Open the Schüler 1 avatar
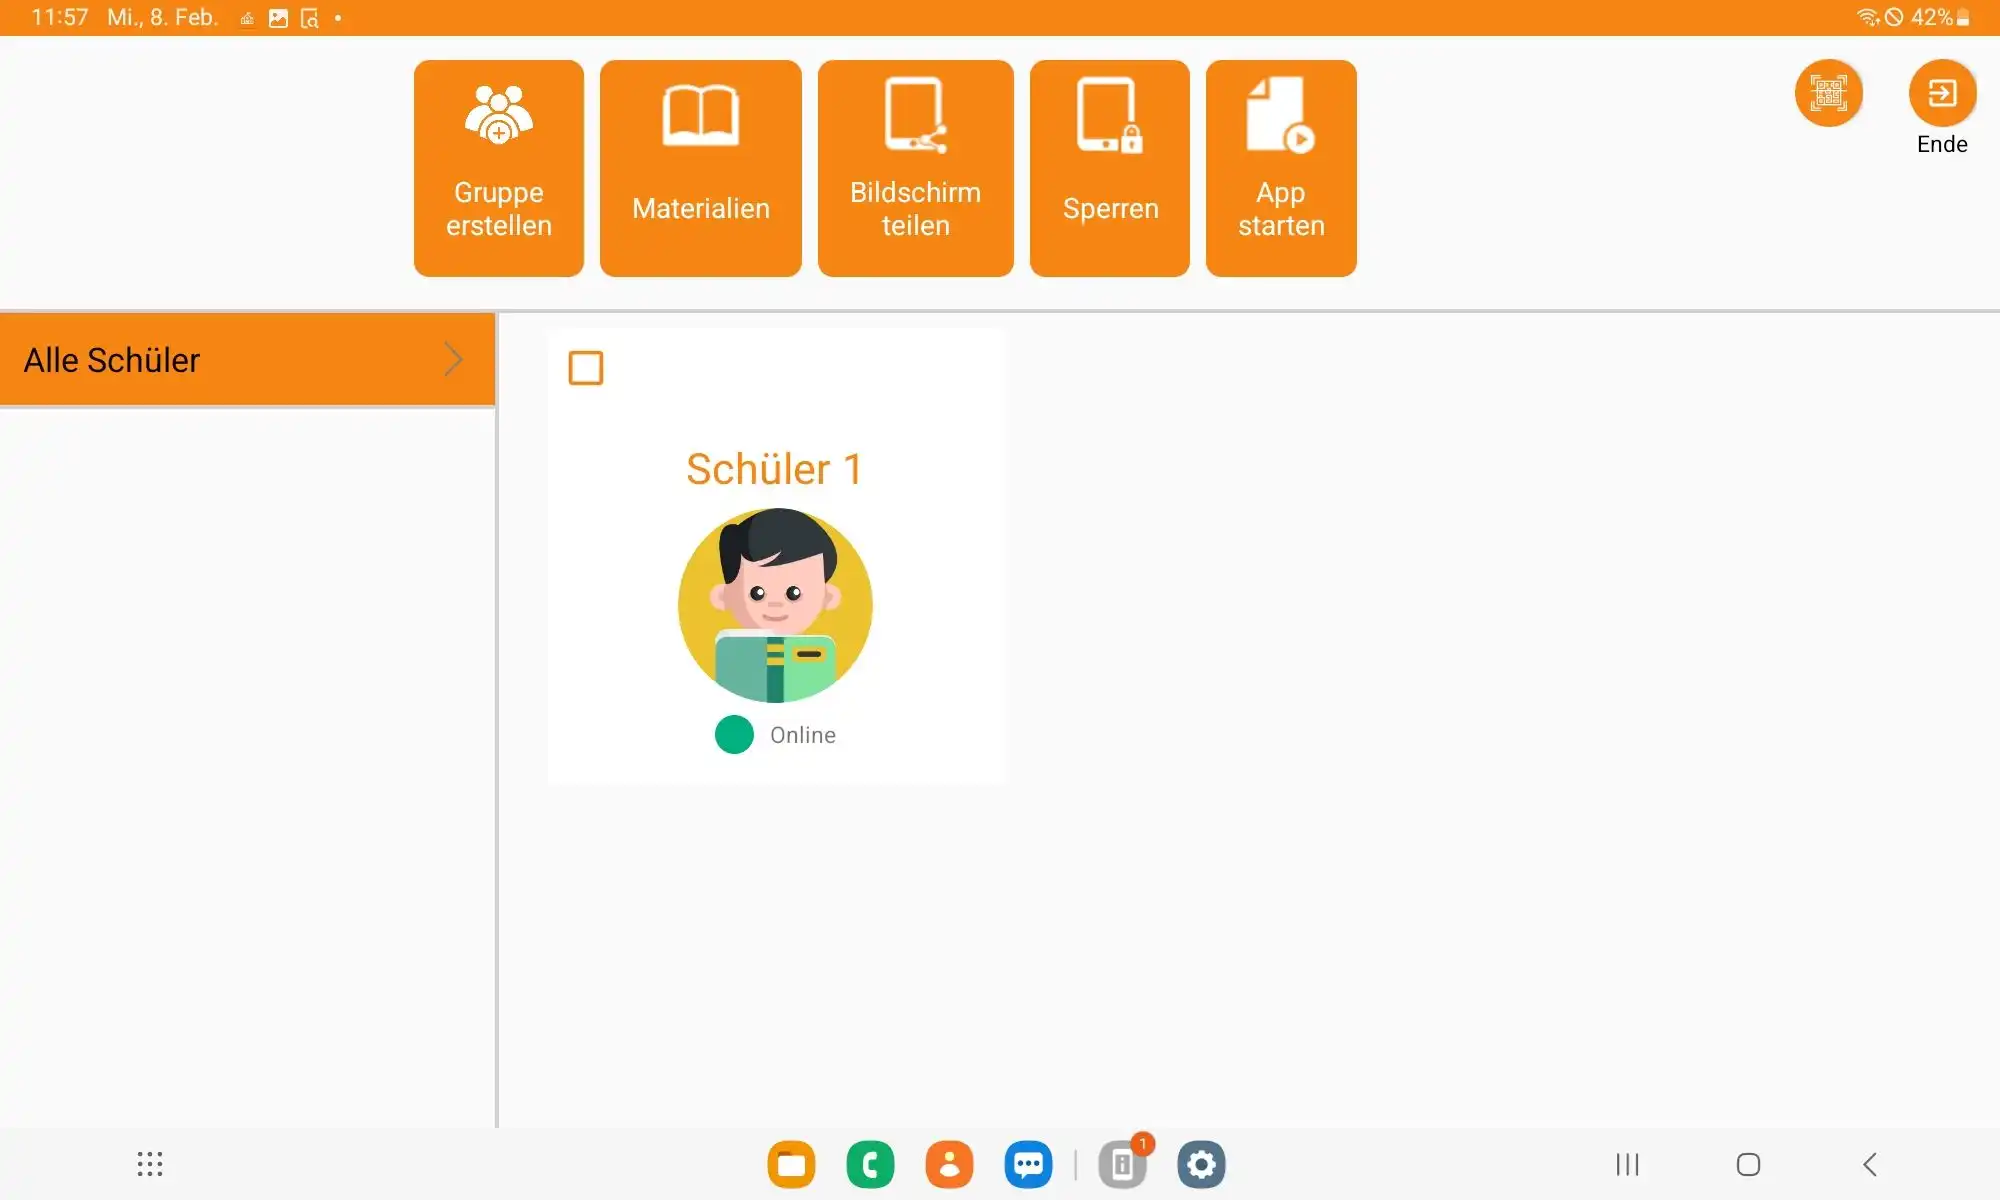Viewport: 2000px width, 1200px height. [x=775, y=605]
